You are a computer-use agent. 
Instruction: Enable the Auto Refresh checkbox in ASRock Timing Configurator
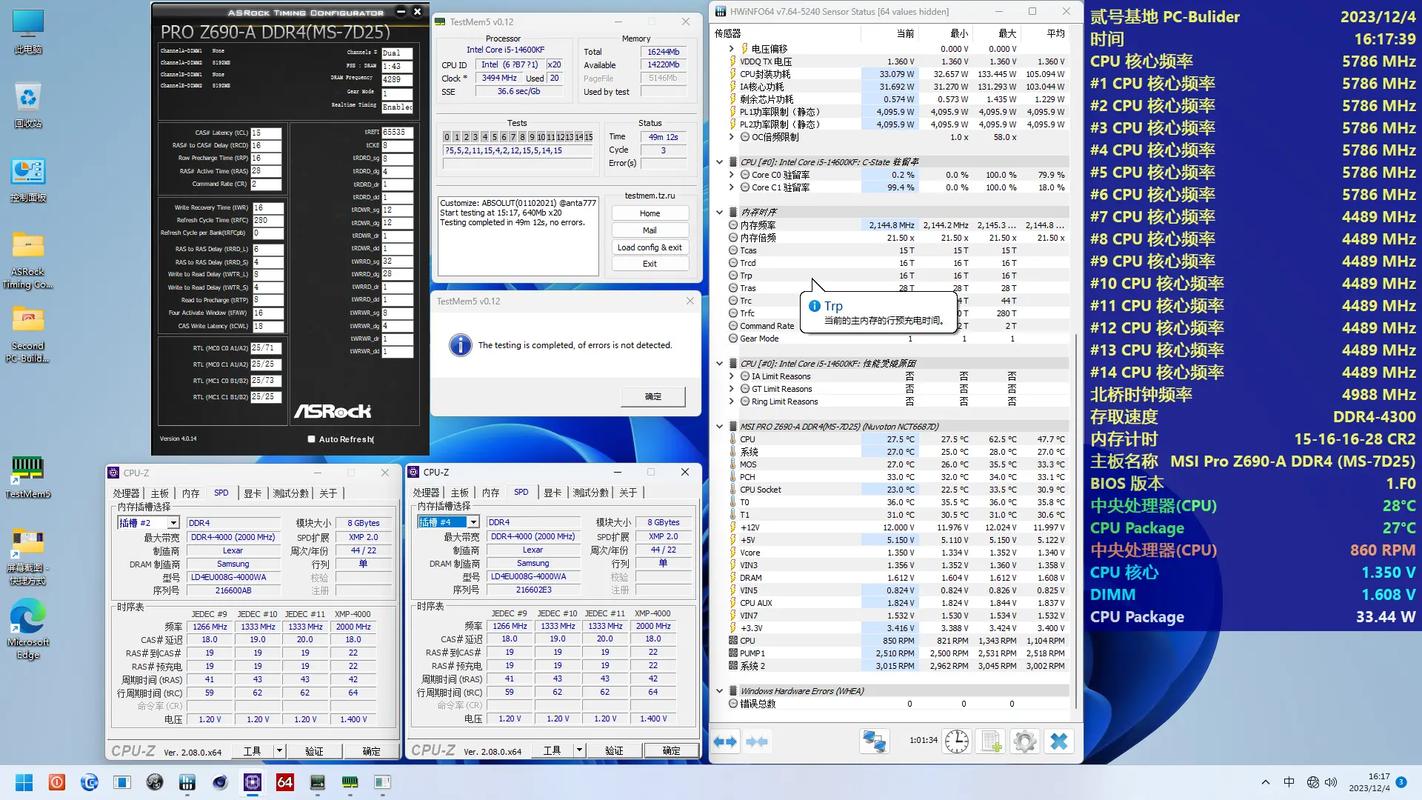click(311, 439)
